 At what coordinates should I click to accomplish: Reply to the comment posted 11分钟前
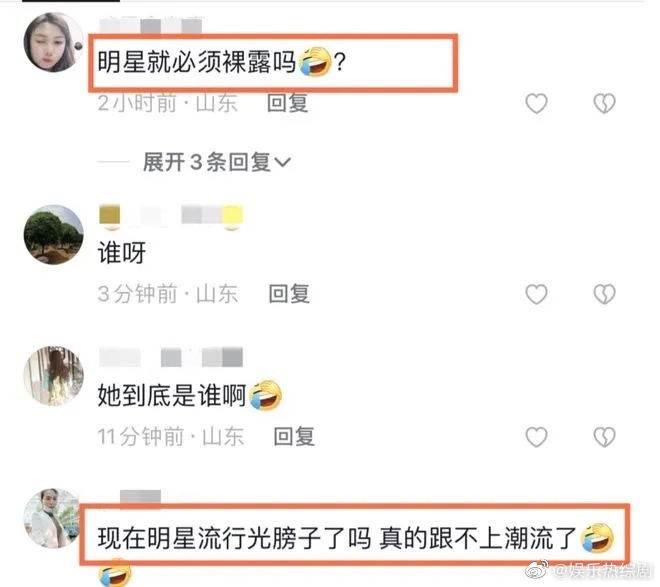[294, 436]
